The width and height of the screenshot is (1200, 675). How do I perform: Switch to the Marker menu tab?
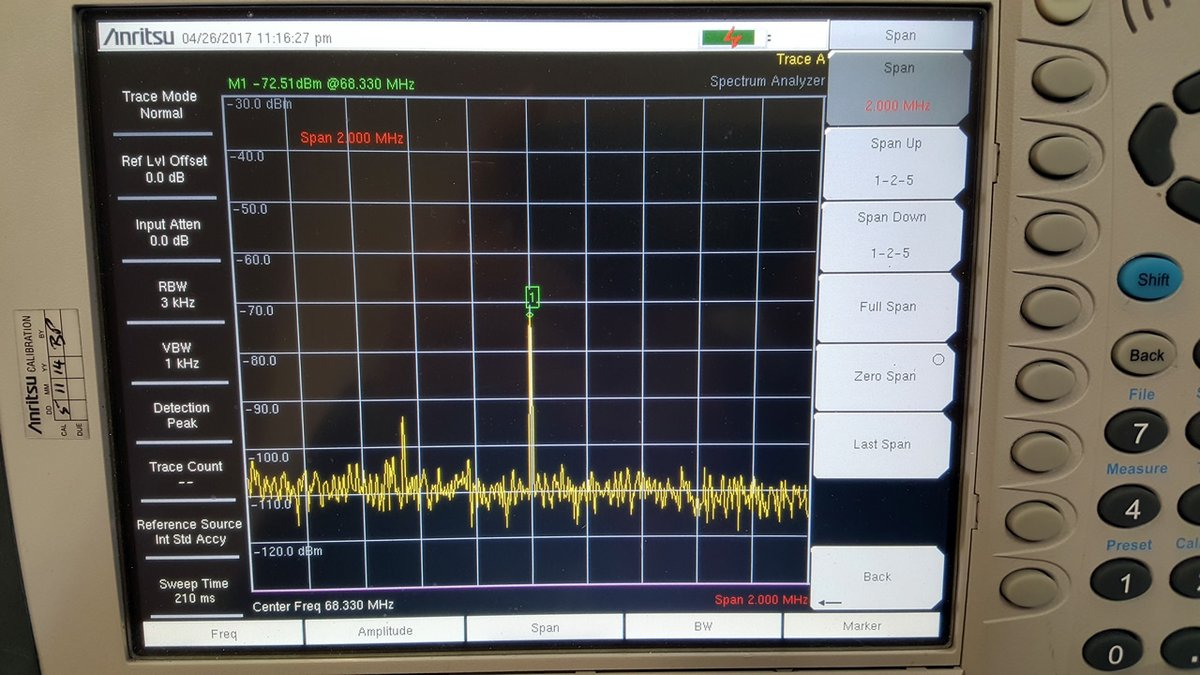coord(861,626)
